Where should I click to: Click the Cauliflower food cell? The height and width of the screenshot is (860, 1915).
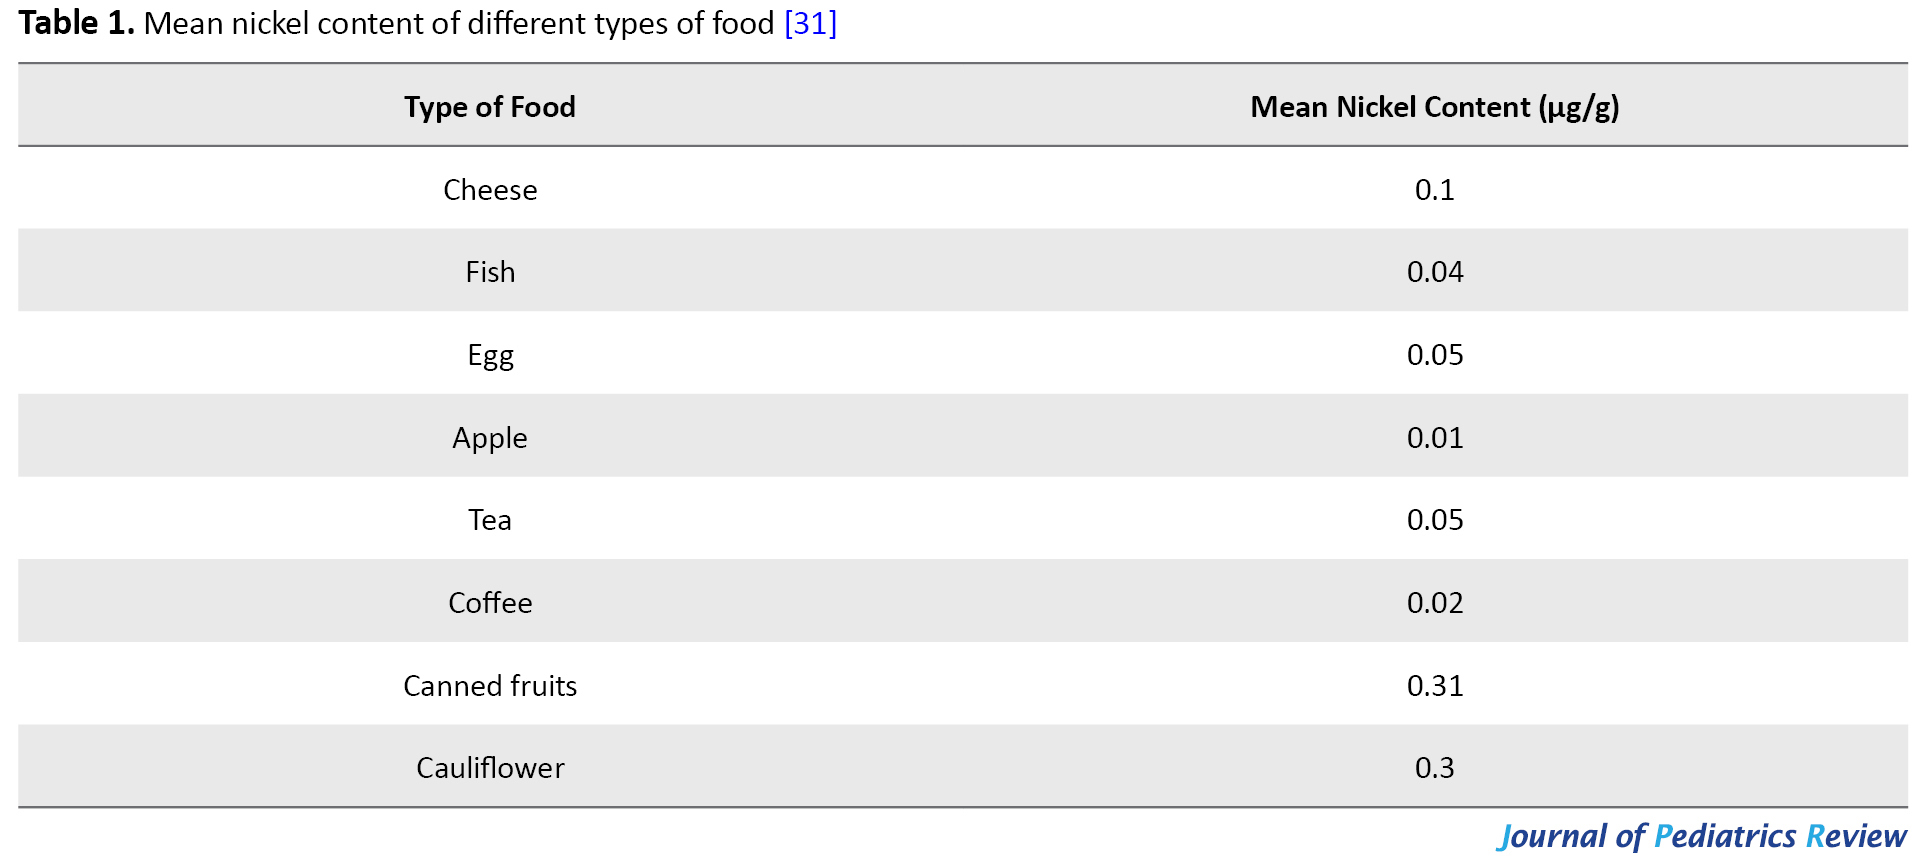click(490, 768)
